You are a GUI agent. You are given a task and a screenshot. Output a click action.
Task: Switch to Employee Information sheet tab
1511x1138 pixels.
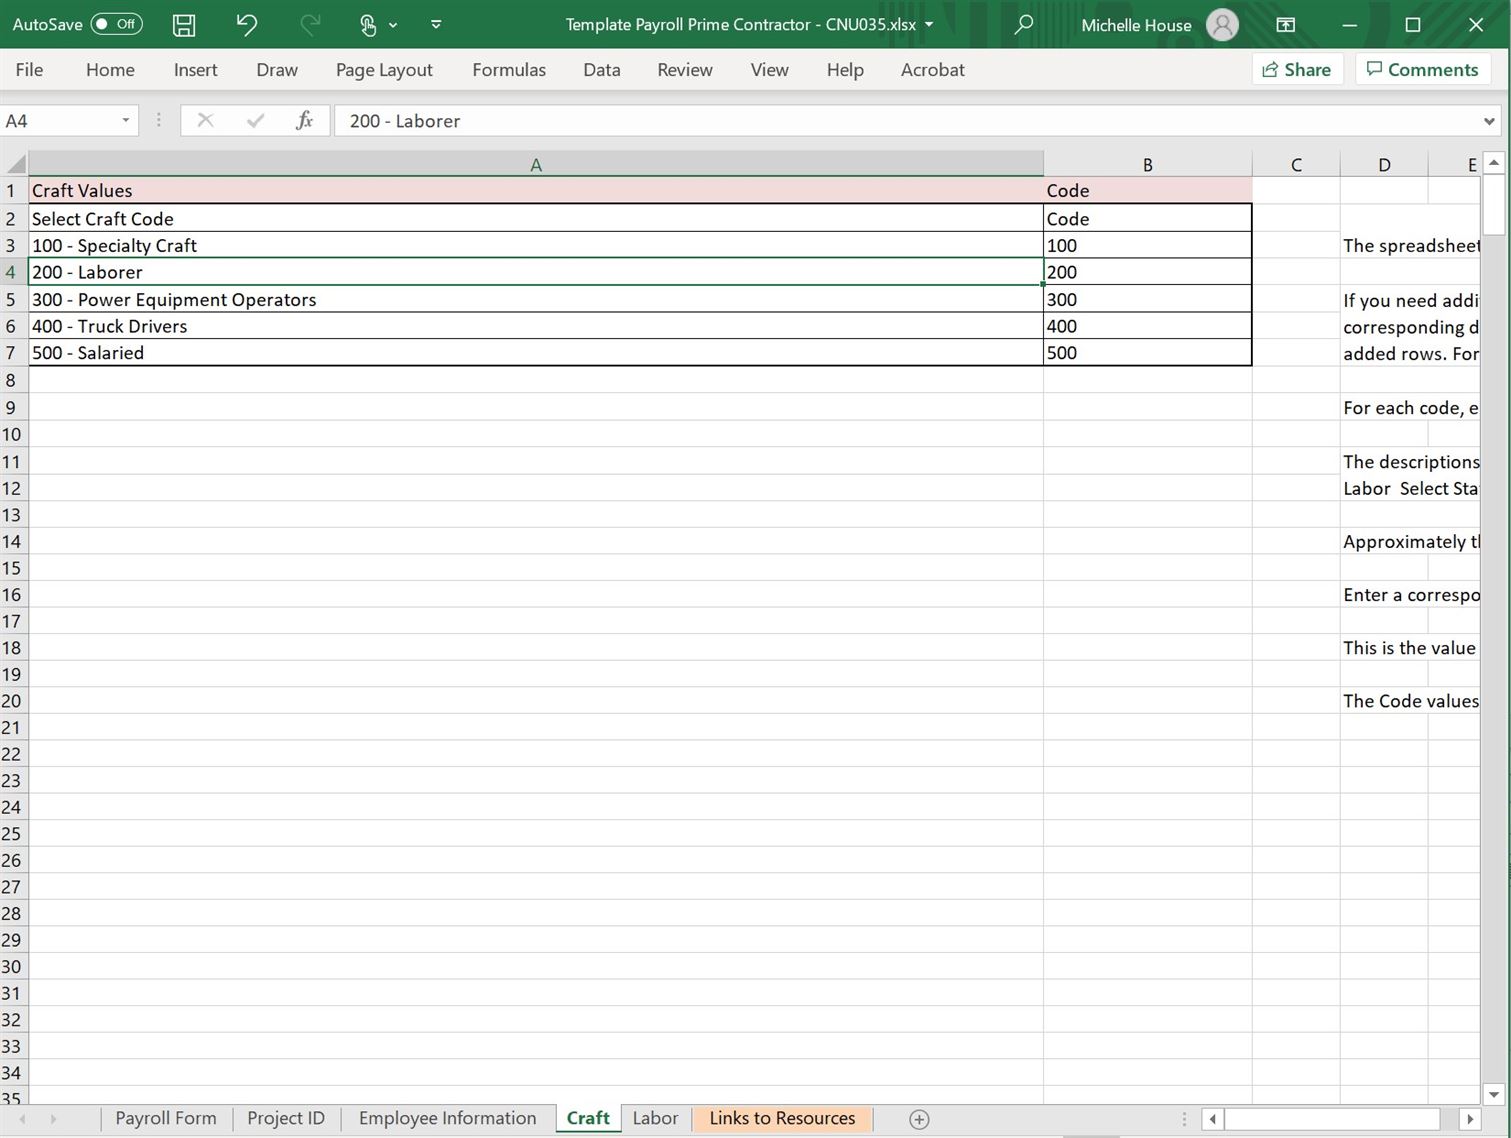[x=447, y=1118]
